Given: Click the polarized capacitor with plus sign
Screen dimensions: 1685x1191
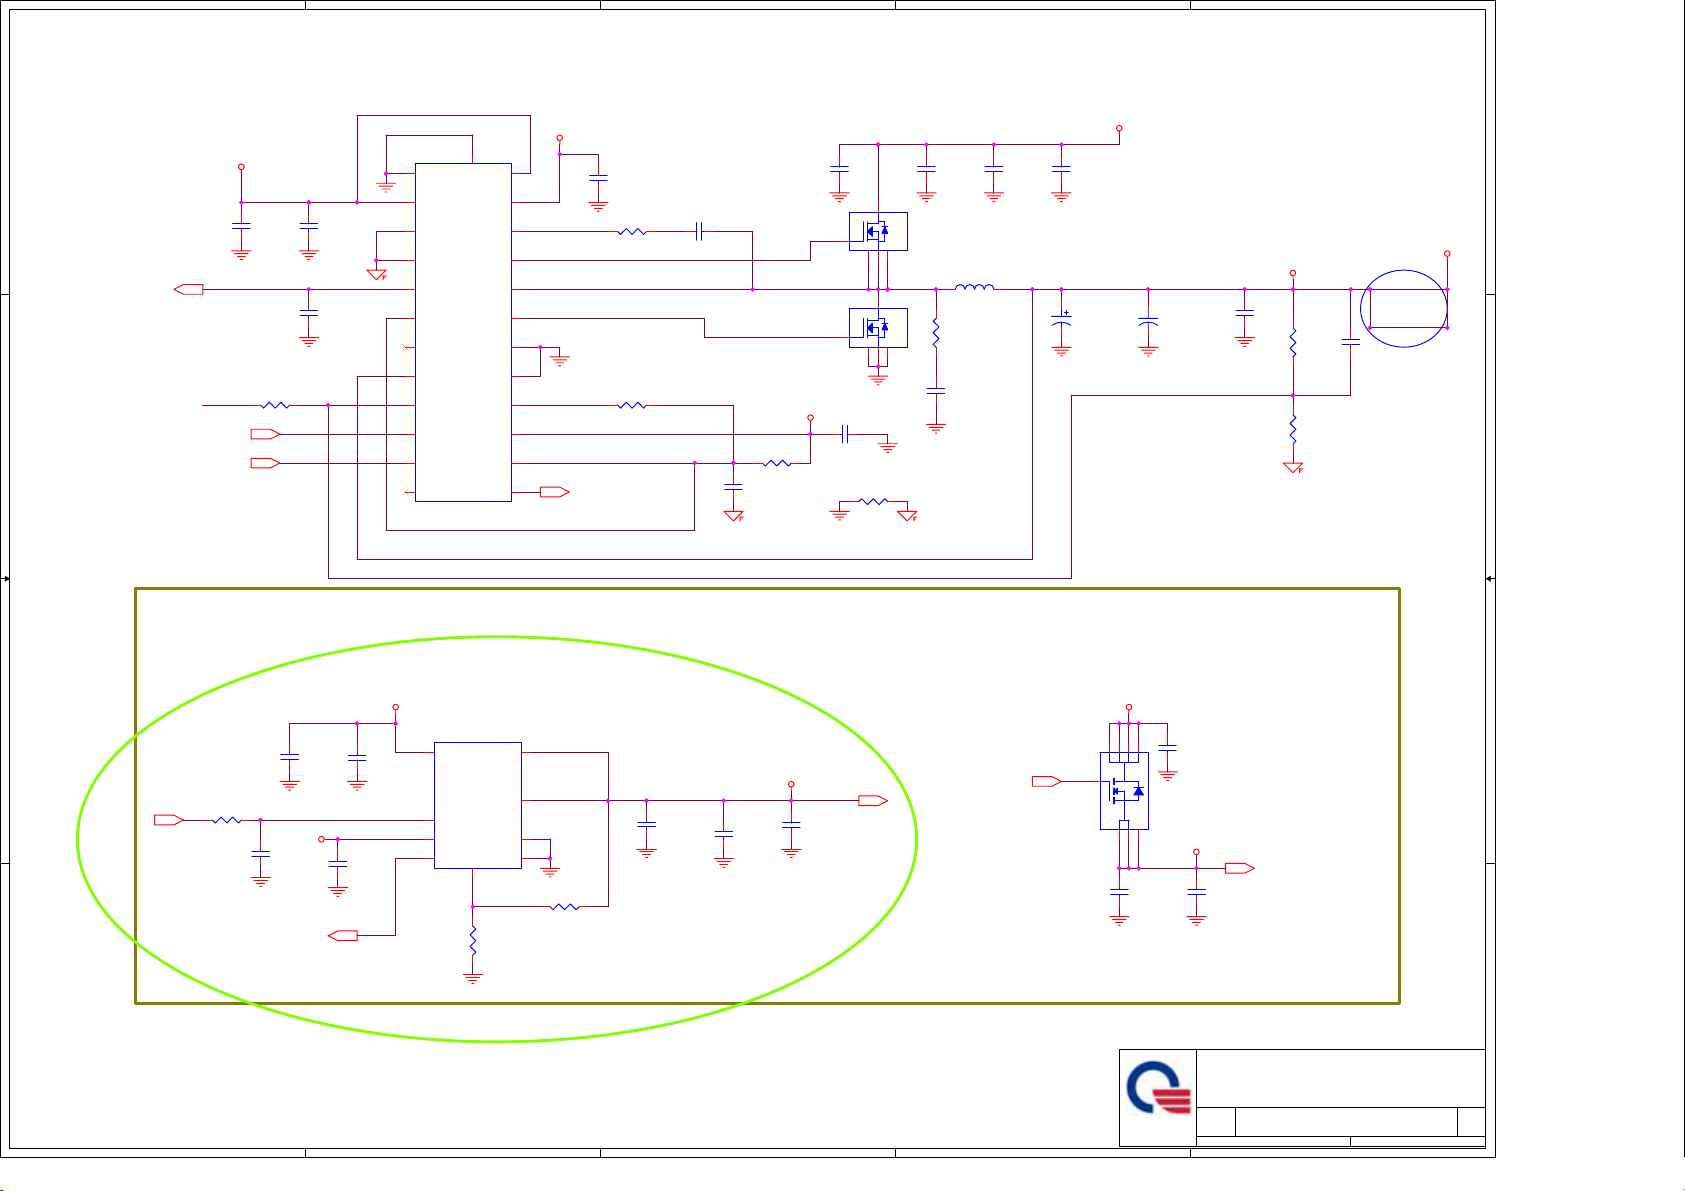Looking at the screenshot, I should click(1062, 321).
